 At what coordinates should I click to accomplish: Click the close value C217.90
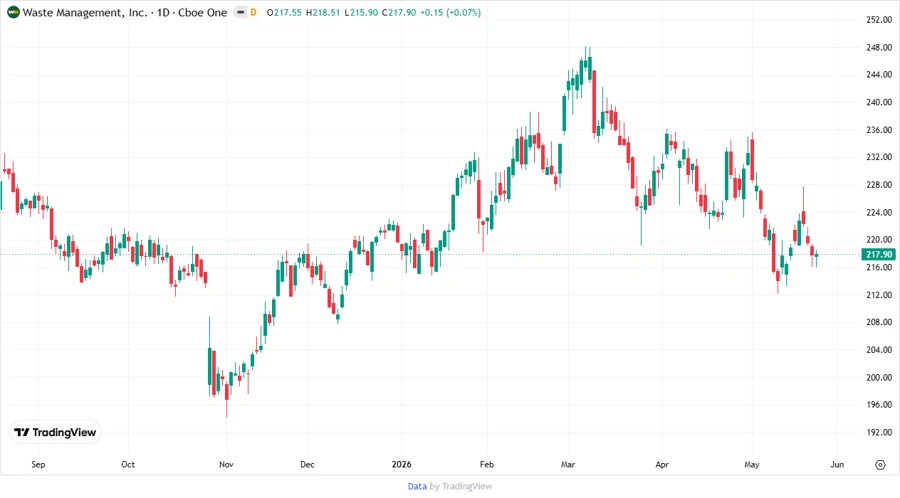399,12
